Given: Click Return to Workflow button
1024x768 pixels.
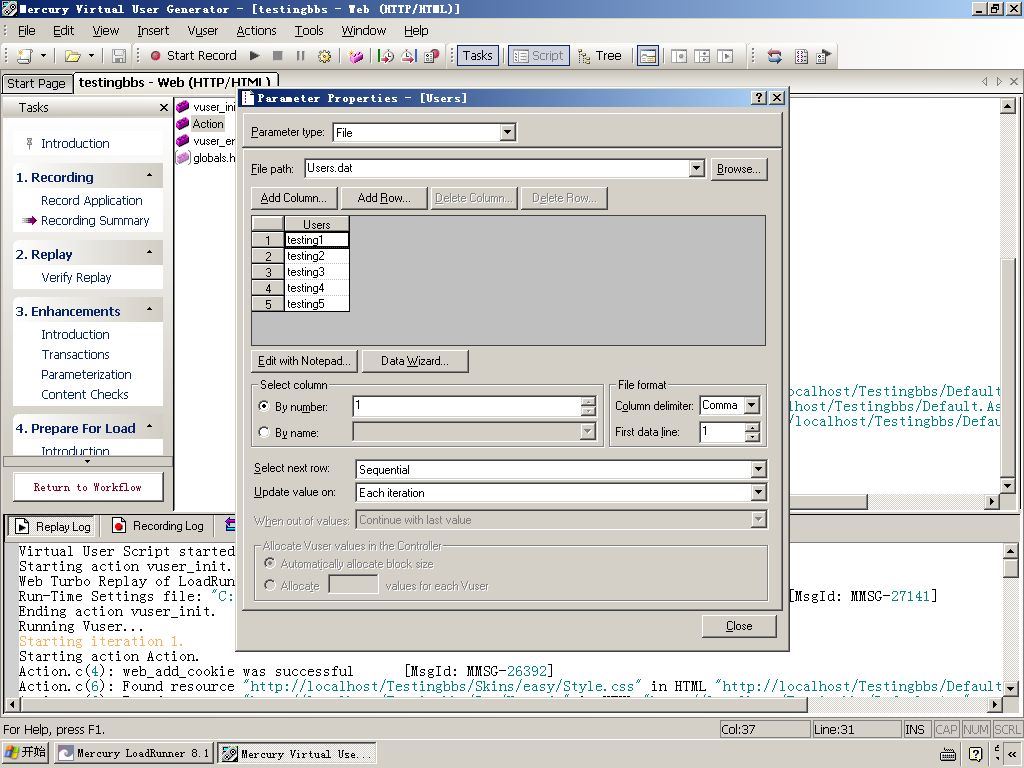Looking at the screenshot, I should pos(88,487).
